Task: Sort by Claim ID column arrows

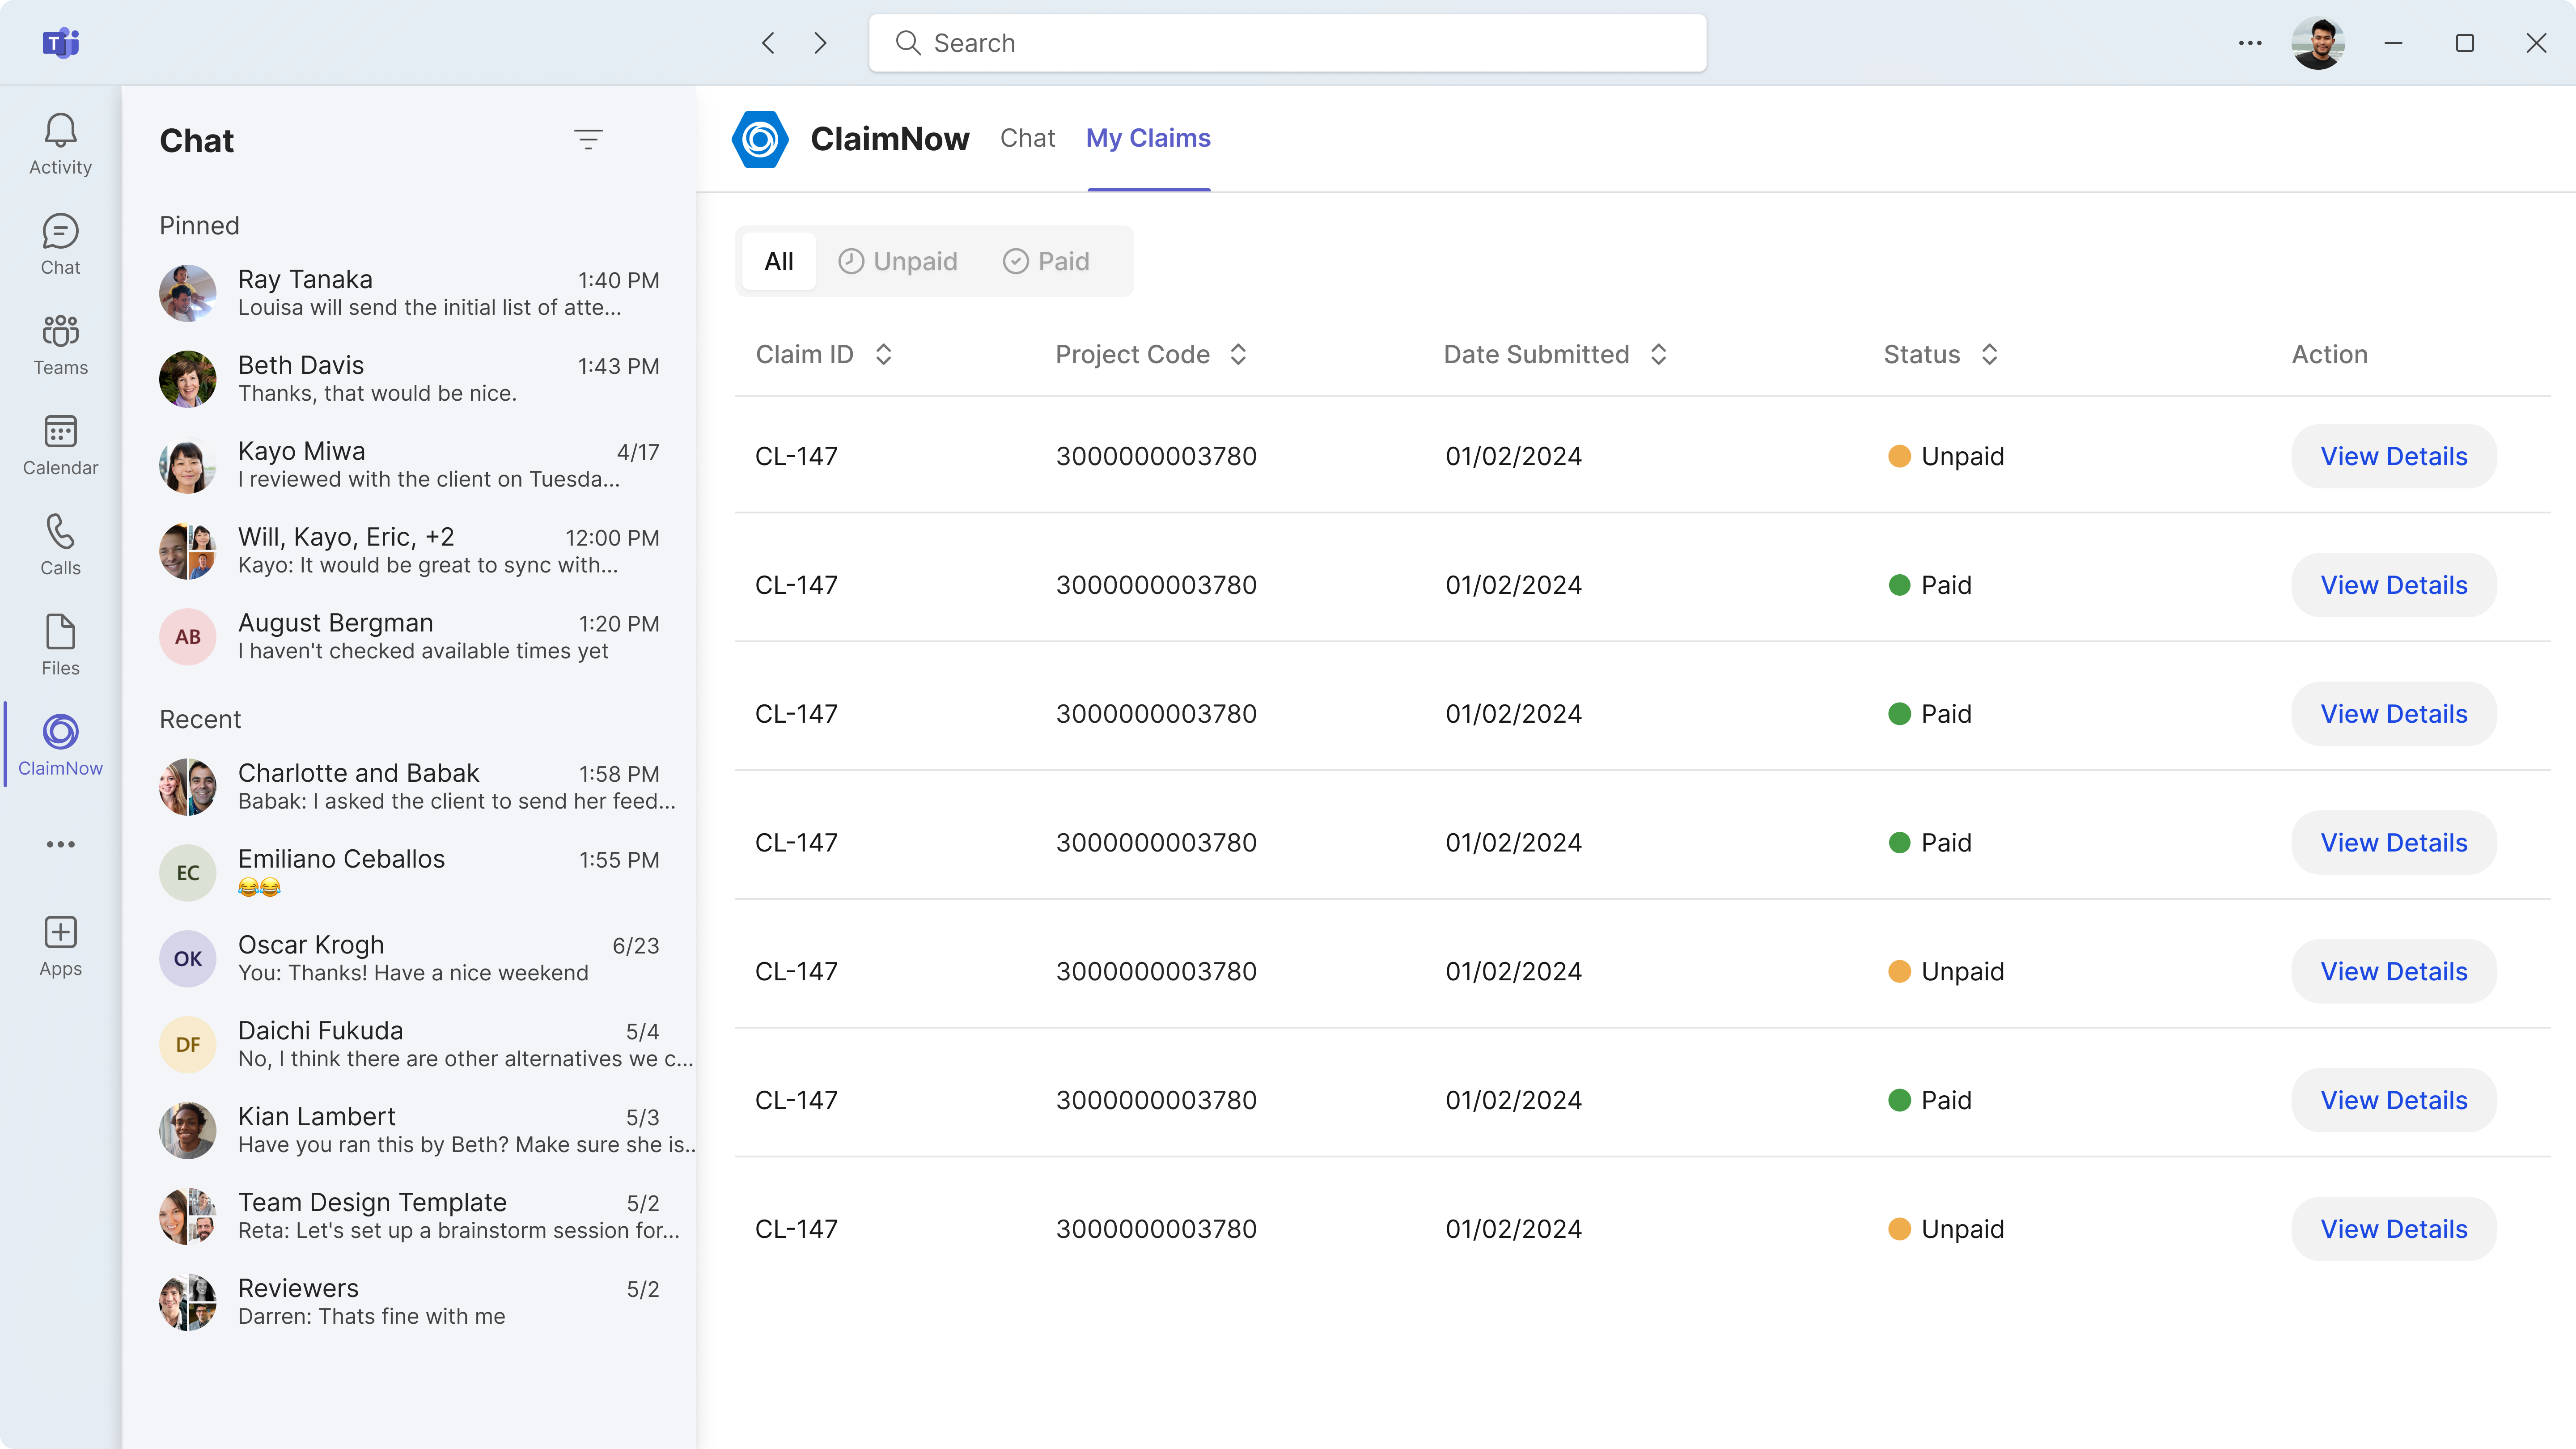Action: (883, 354)
